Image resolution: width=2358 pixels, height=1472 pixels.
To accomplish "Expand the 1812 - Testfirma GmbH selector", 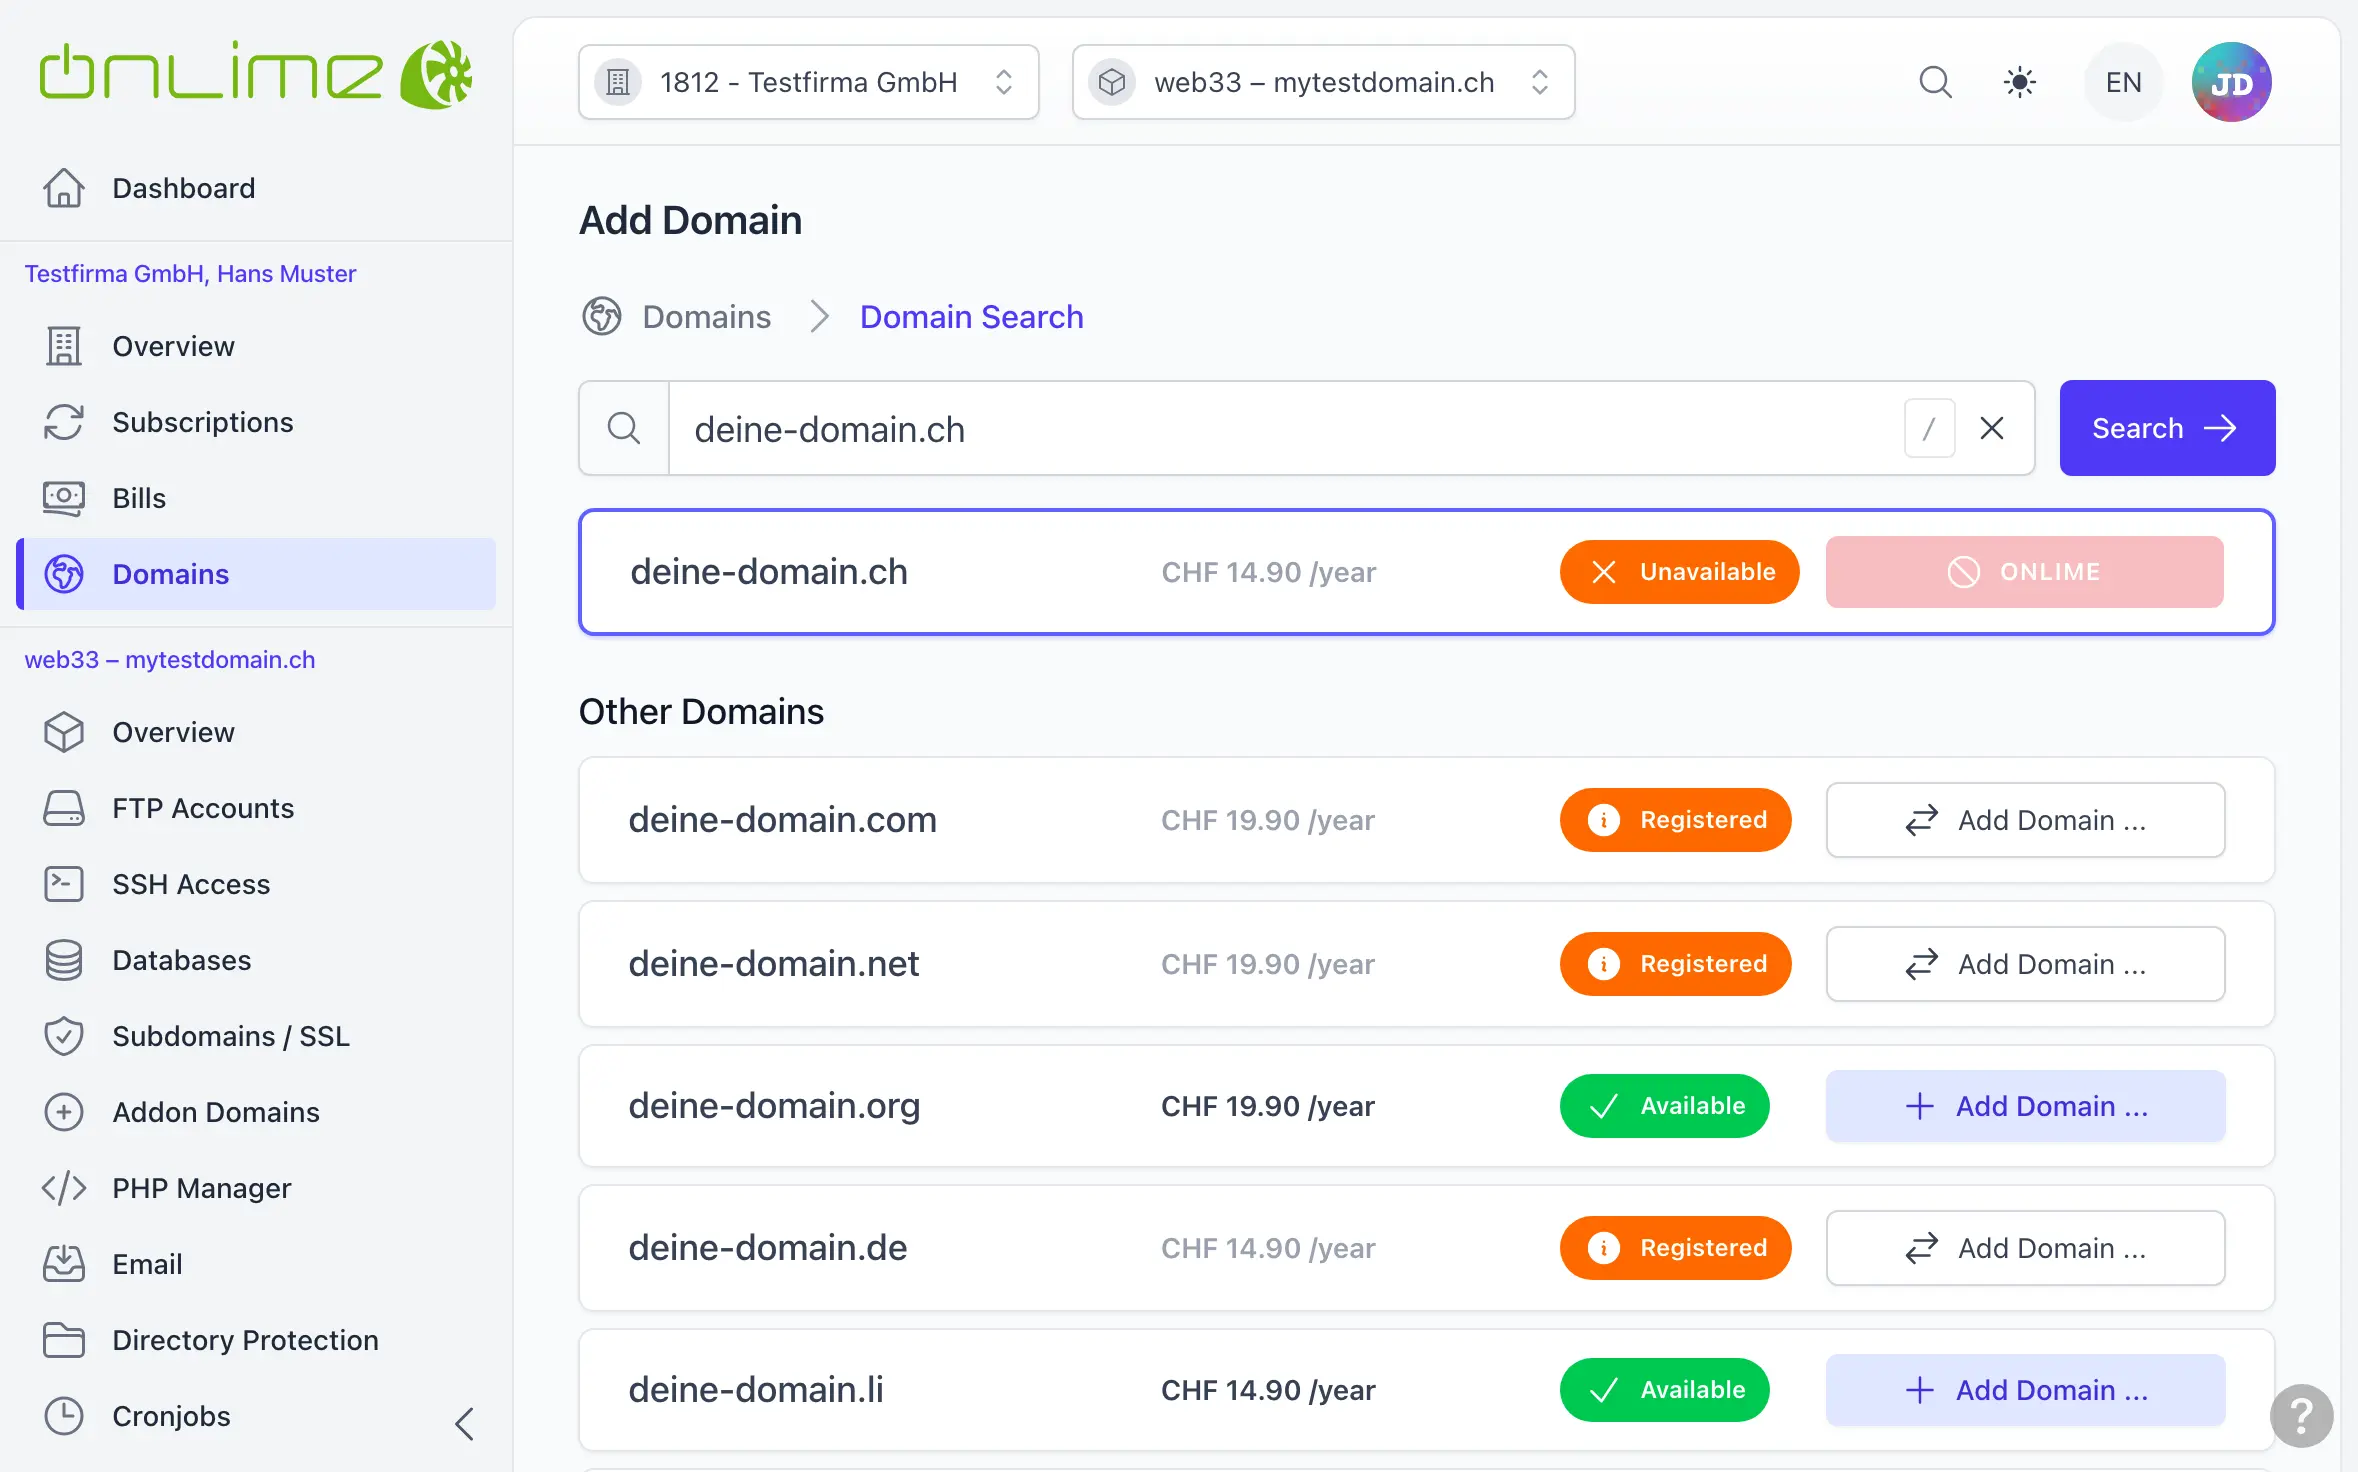I will point(808,82).
